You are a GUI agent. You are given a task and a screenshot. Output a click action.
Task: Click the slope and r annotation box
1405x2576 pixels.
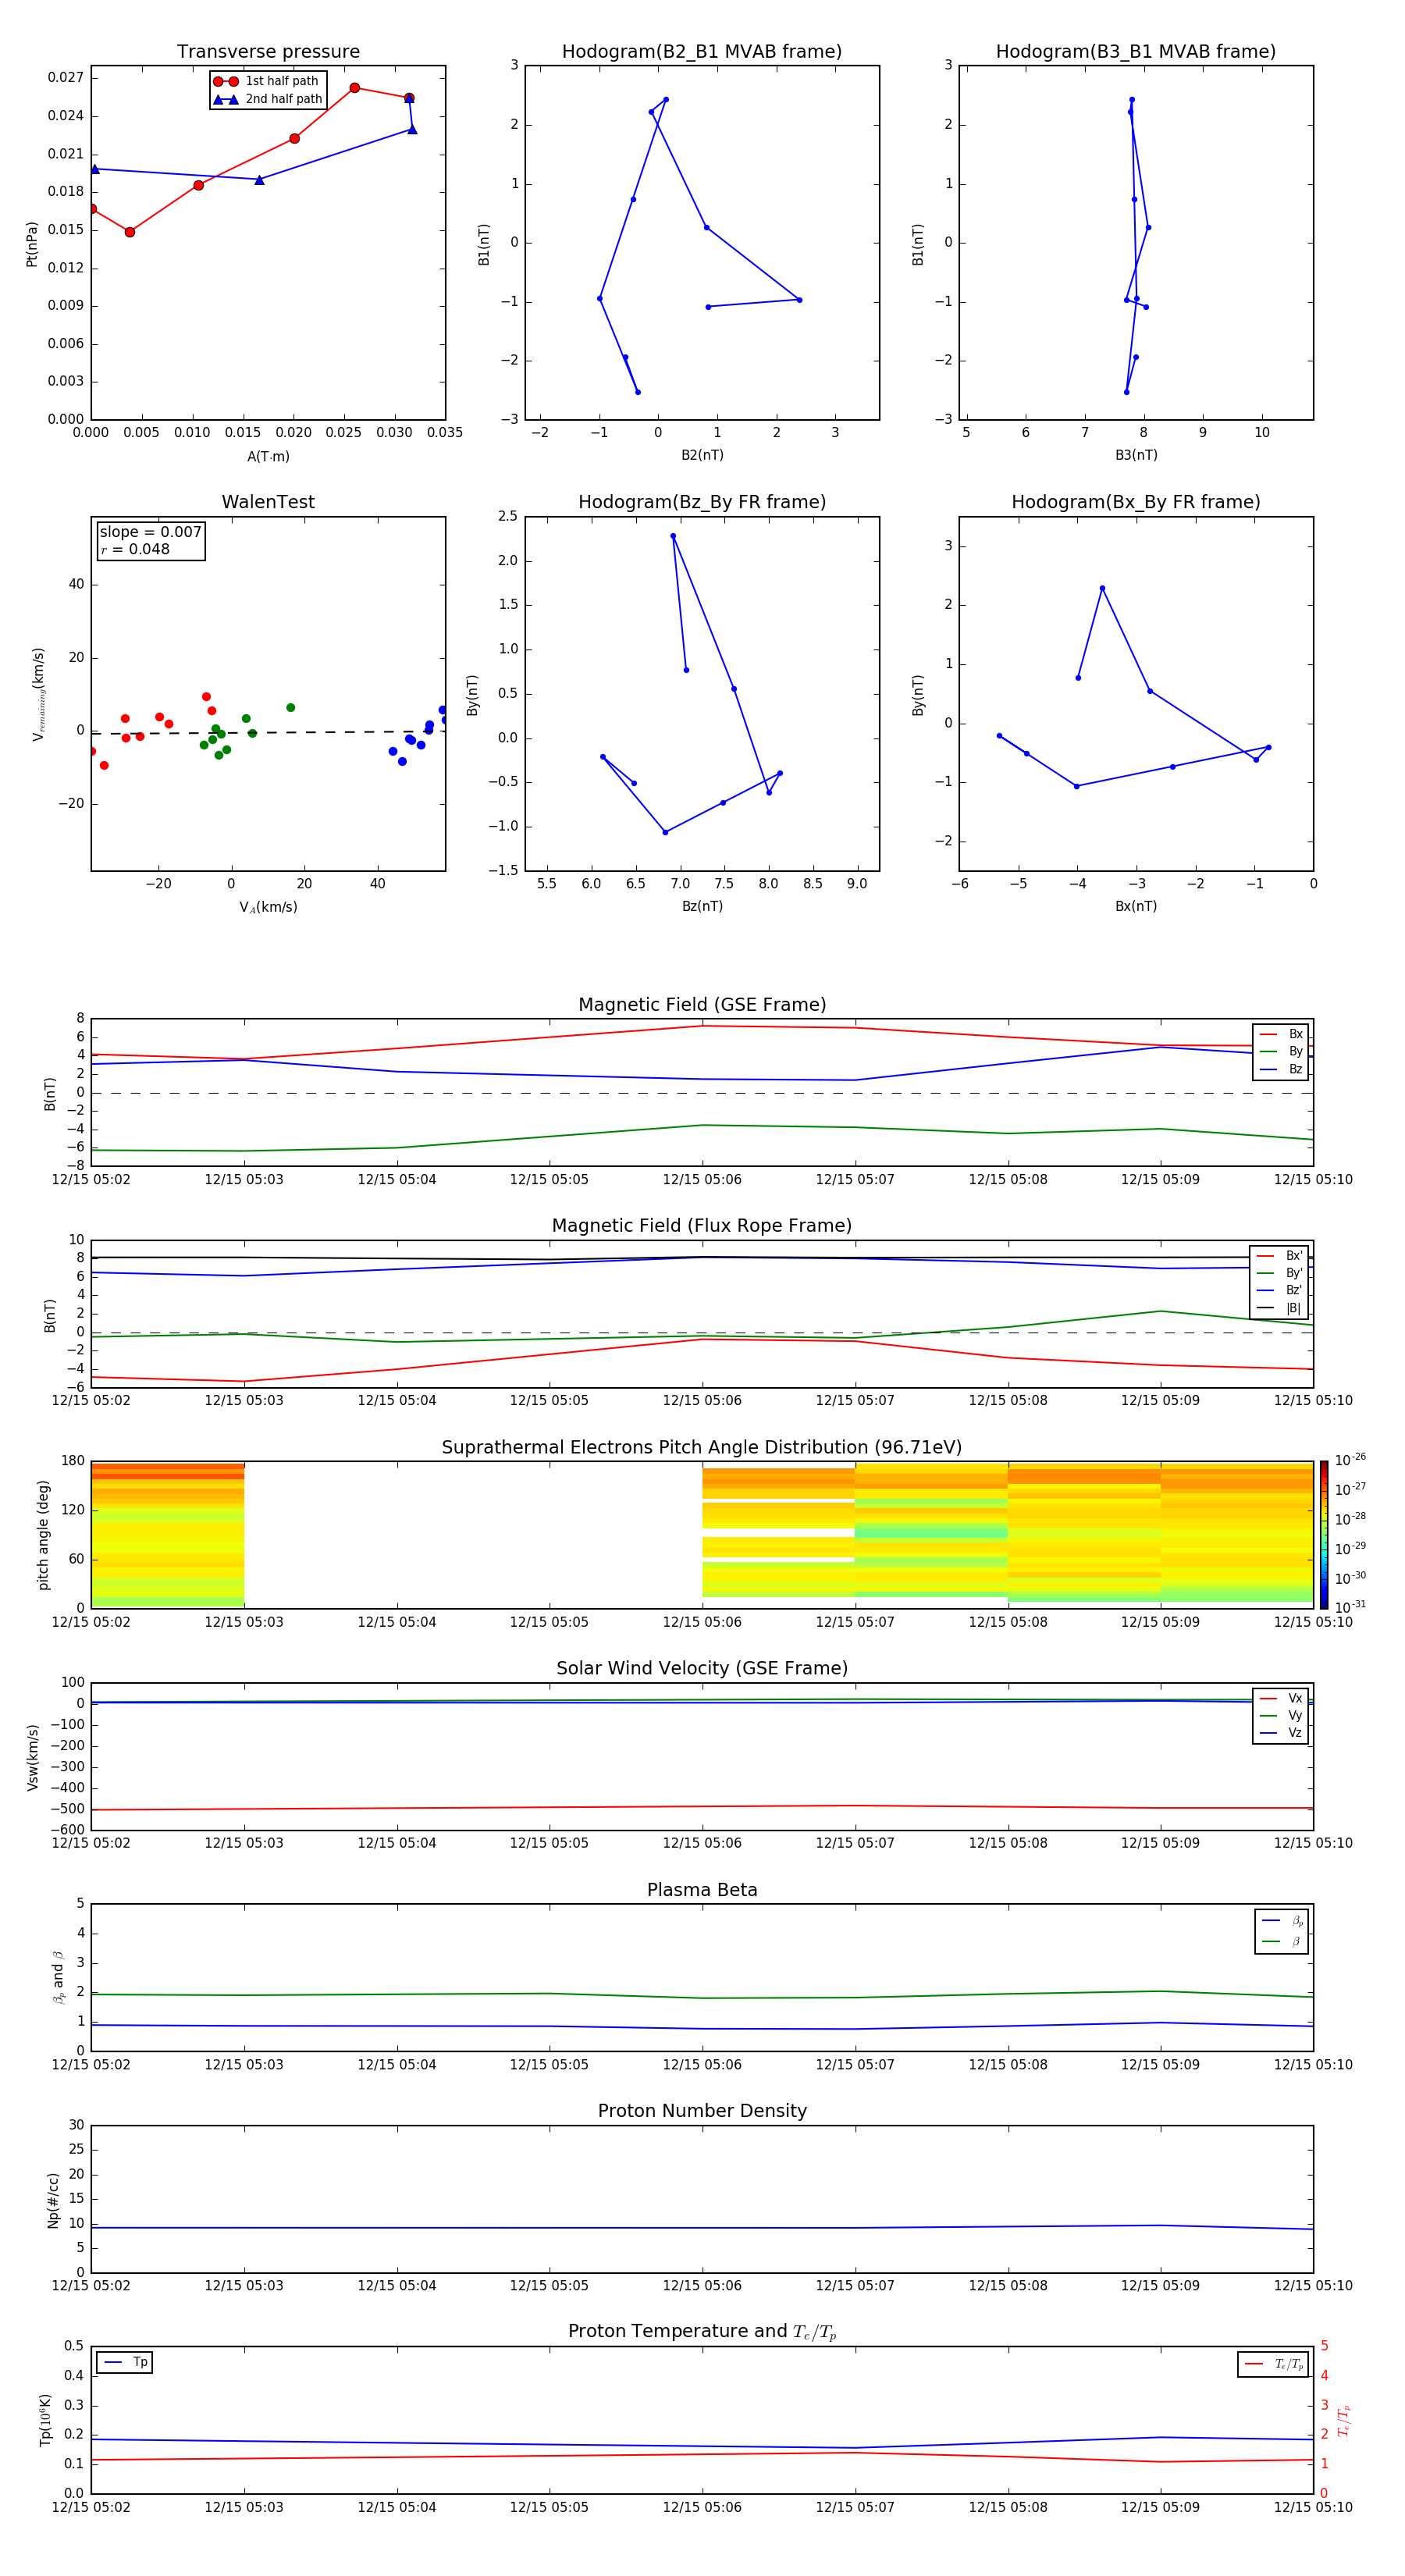point(150,540)
